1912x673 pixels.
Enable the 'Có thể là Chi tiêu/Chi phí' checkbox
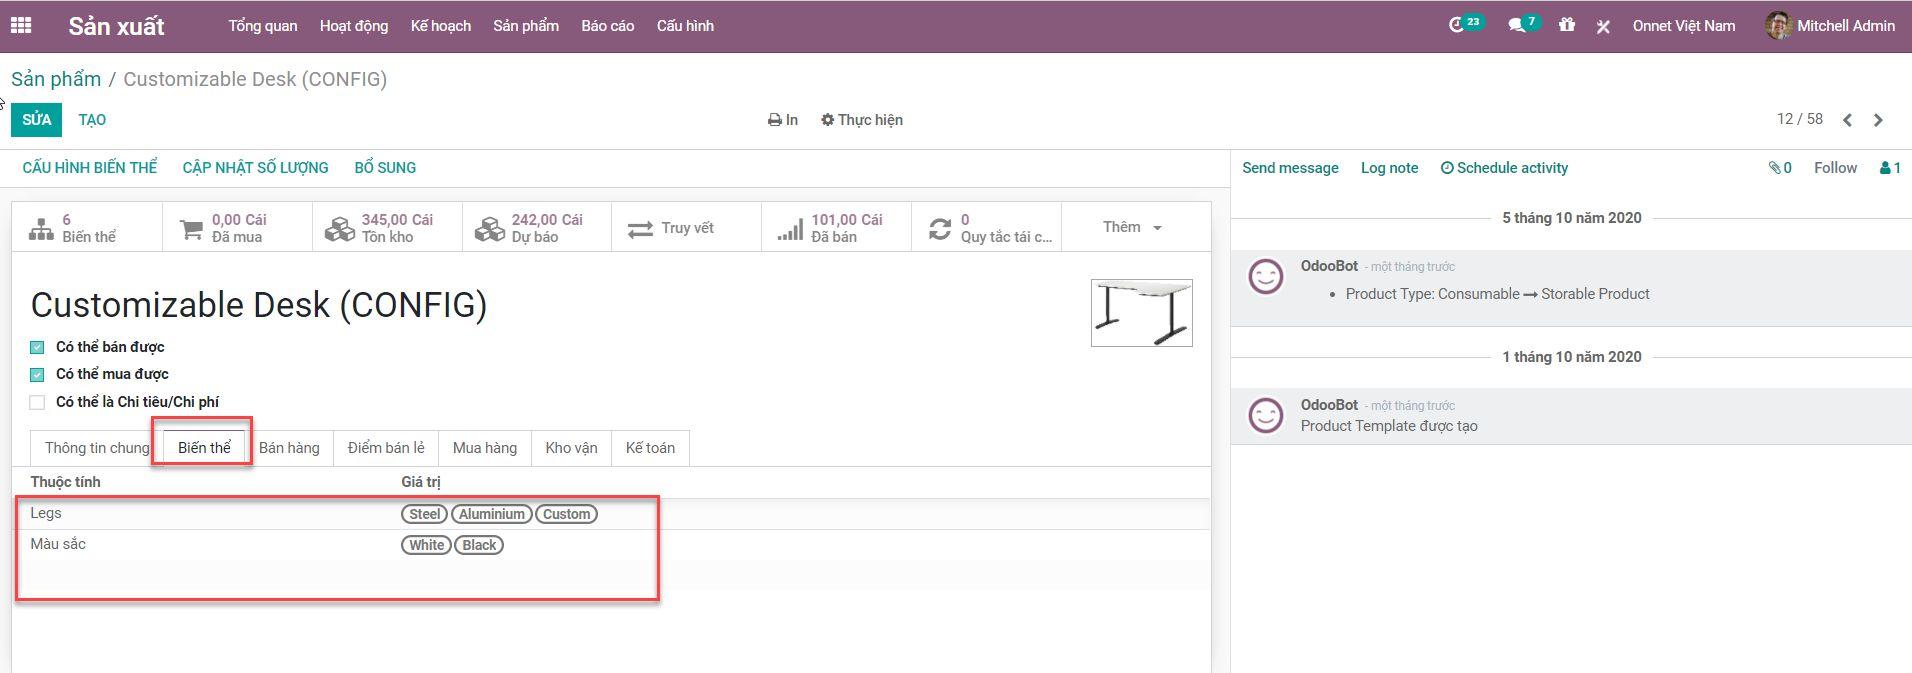click(37, 402)
